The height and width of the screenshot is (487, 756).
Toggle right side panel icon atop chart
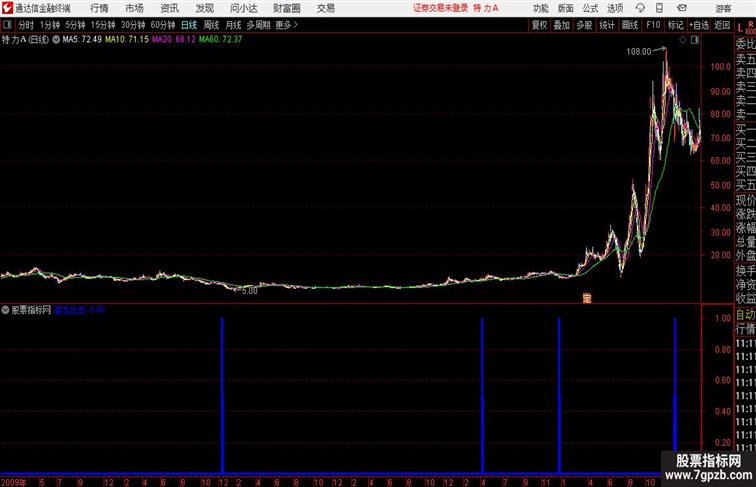(695, 40)
